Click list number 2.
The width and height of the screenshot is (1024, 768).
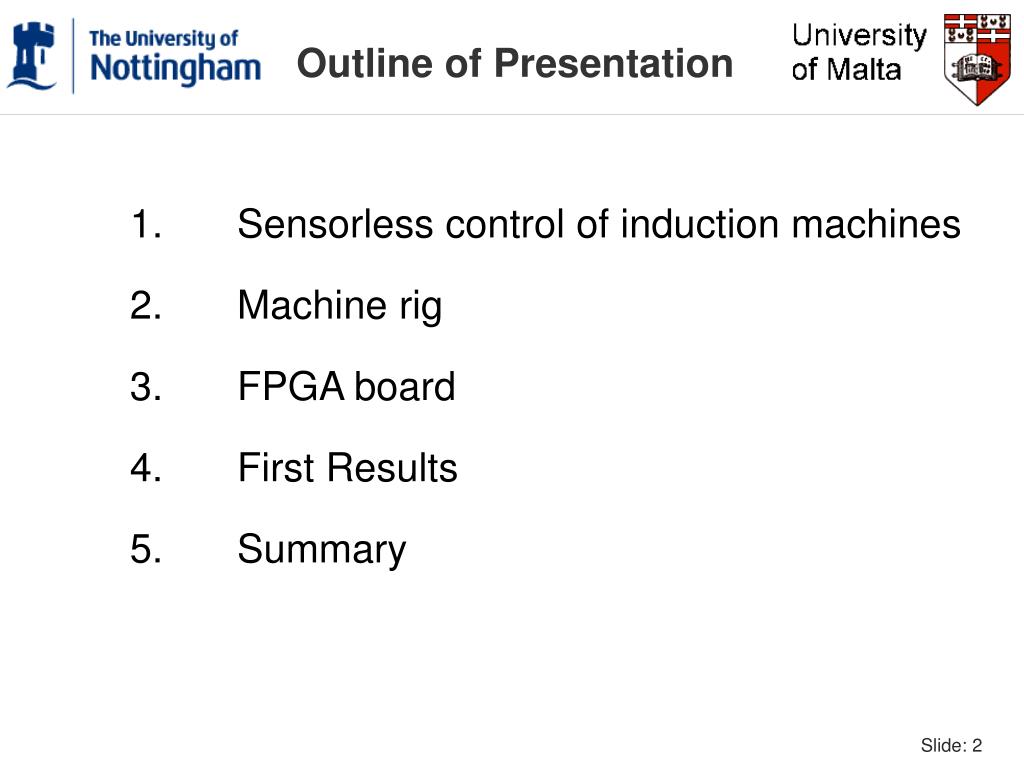point(146,305)
